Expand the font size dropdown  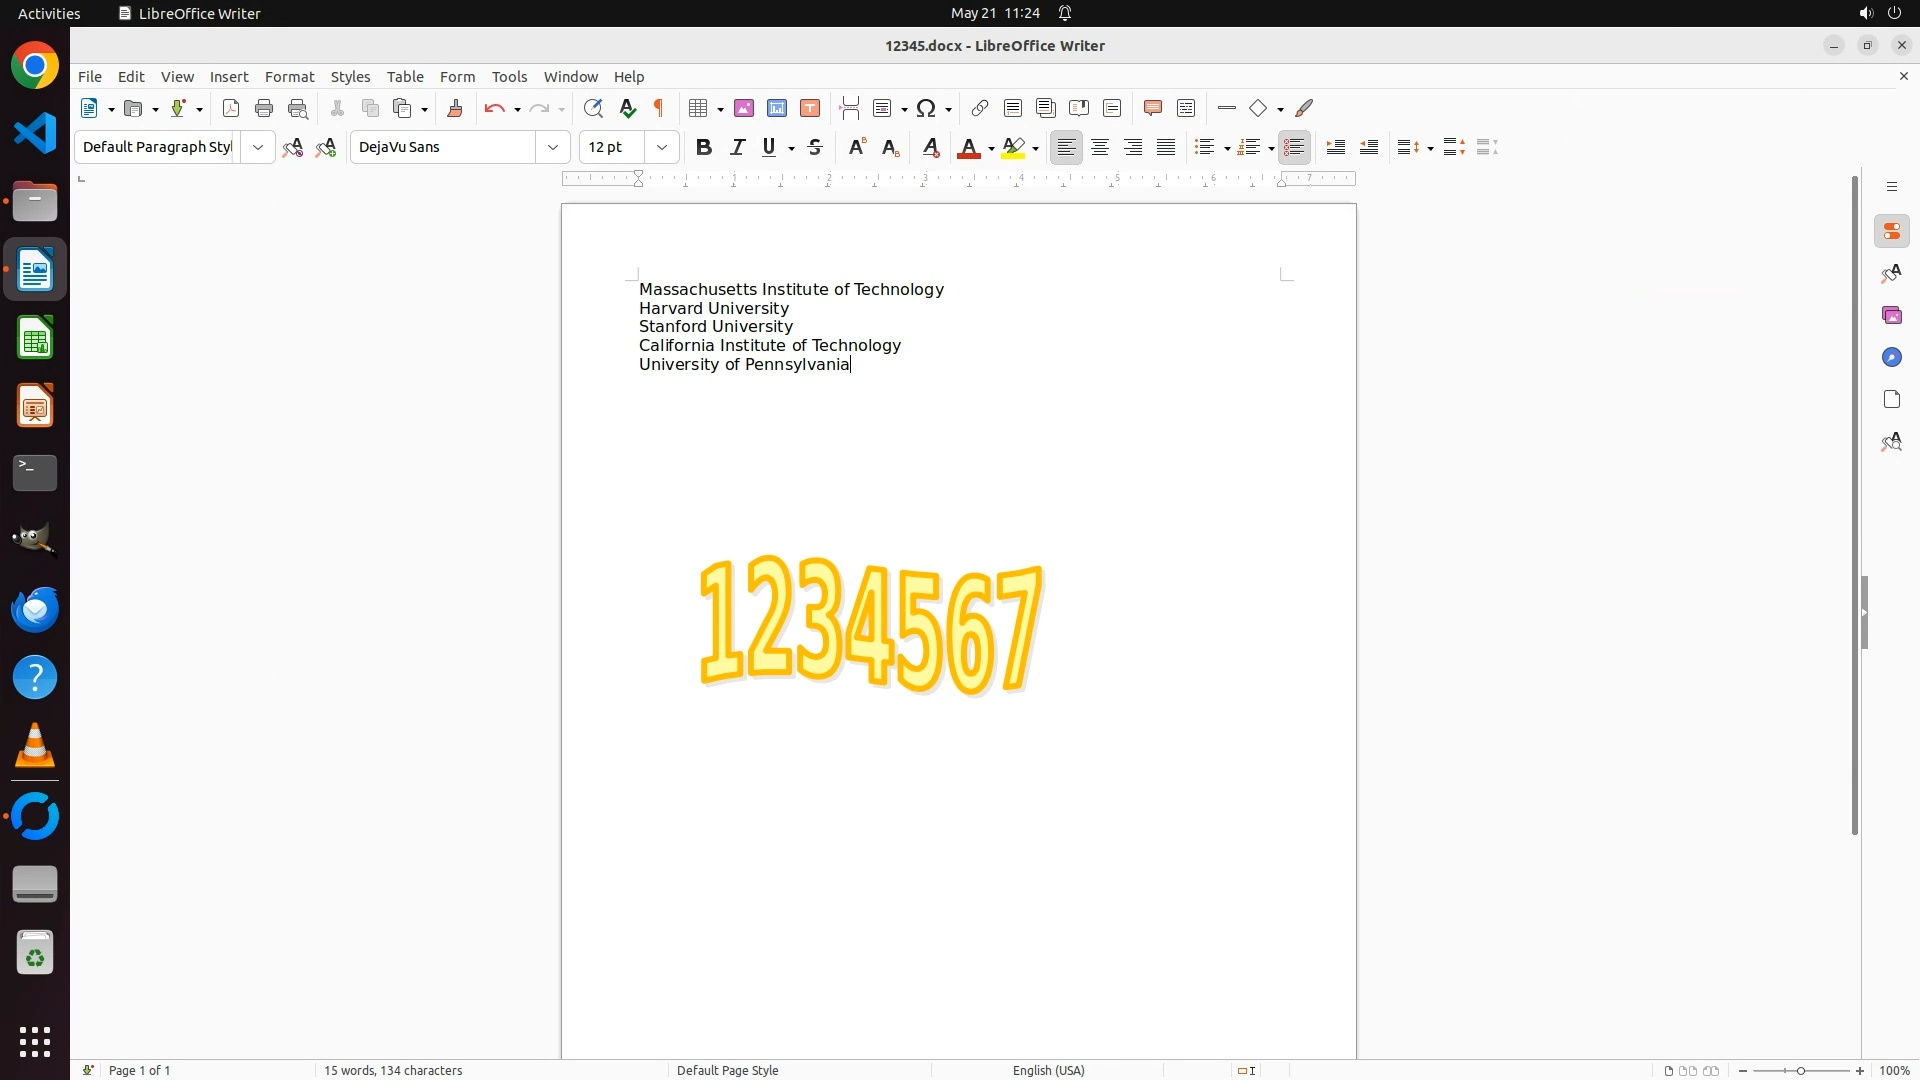coord(662,148)
